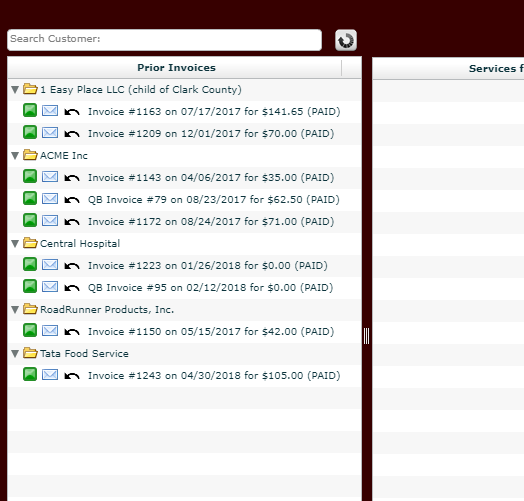Image resolution: width=524 pixels, height=501 pixels.
Task: Open Invoice #1243 for $105.00 entry
Action: pos(214,376)
